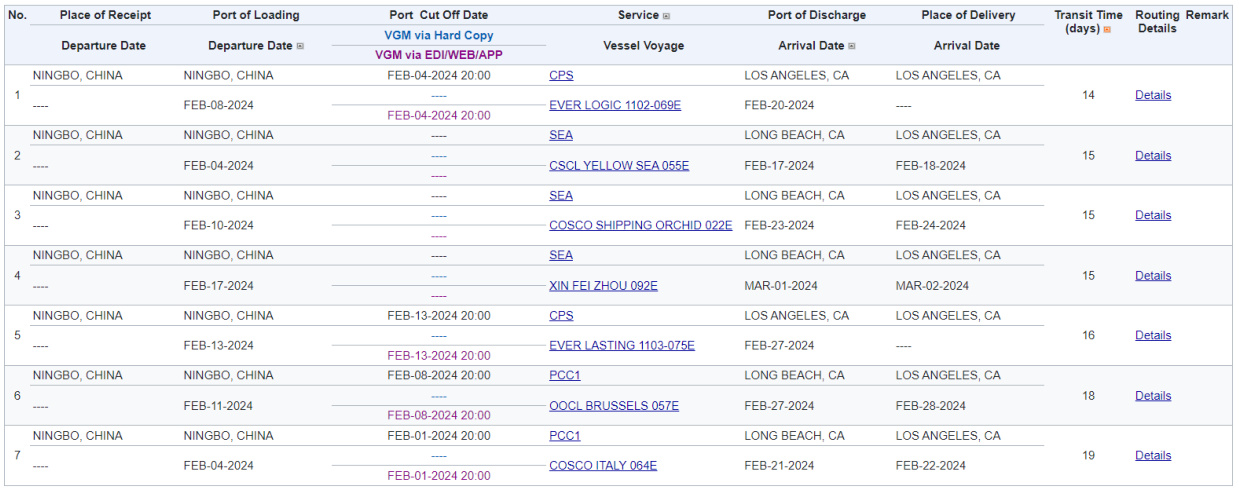The image size is (1239, 489).
Task: Open SEA service link in row 4
Action: point(561,256)
